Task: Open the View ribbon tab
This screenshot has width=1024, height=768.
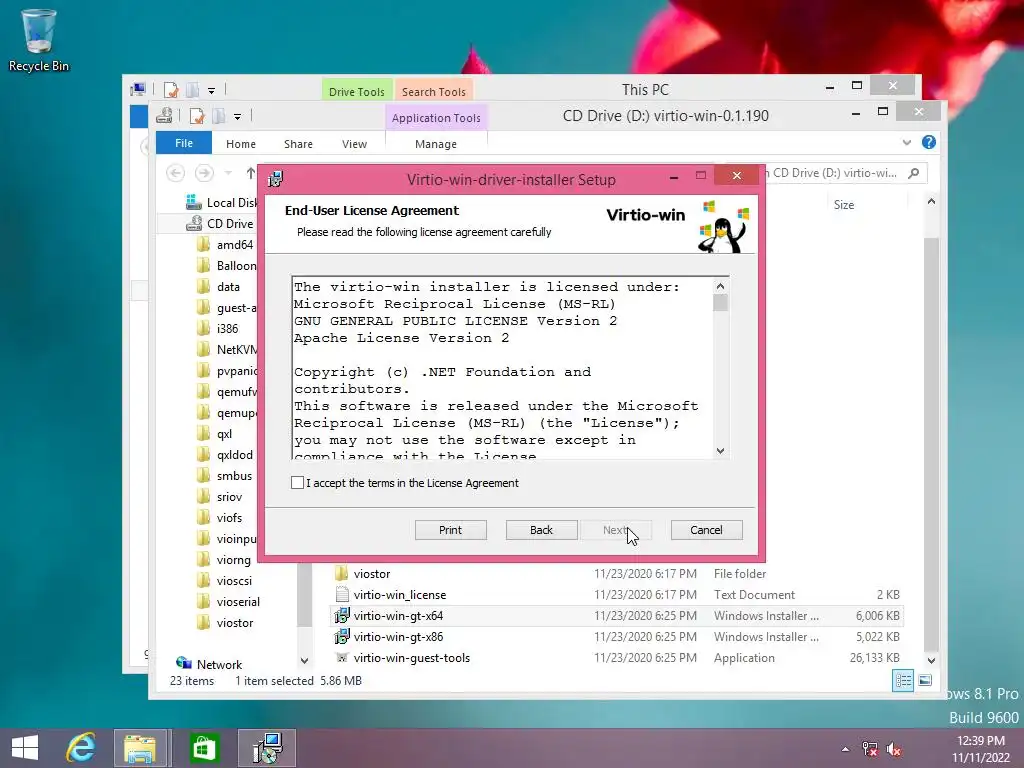Action: point(355,144)
